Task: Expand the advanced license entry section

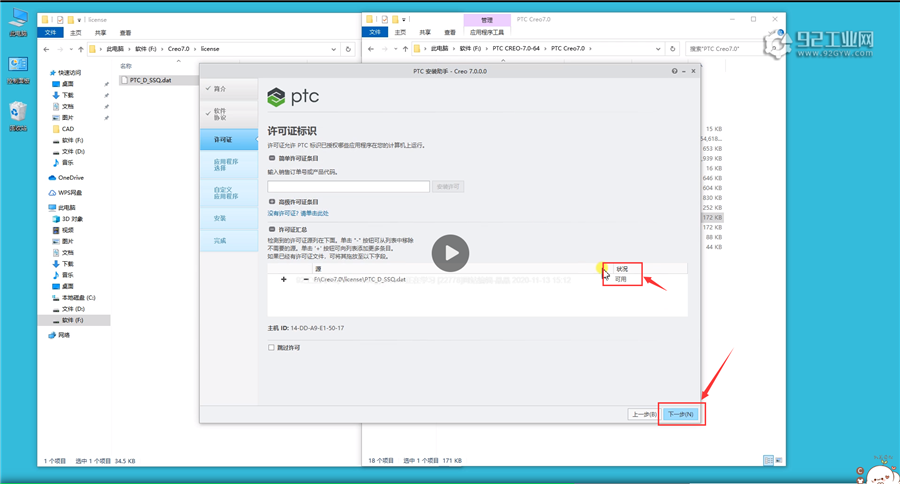Action: click(x=272, y=202)
